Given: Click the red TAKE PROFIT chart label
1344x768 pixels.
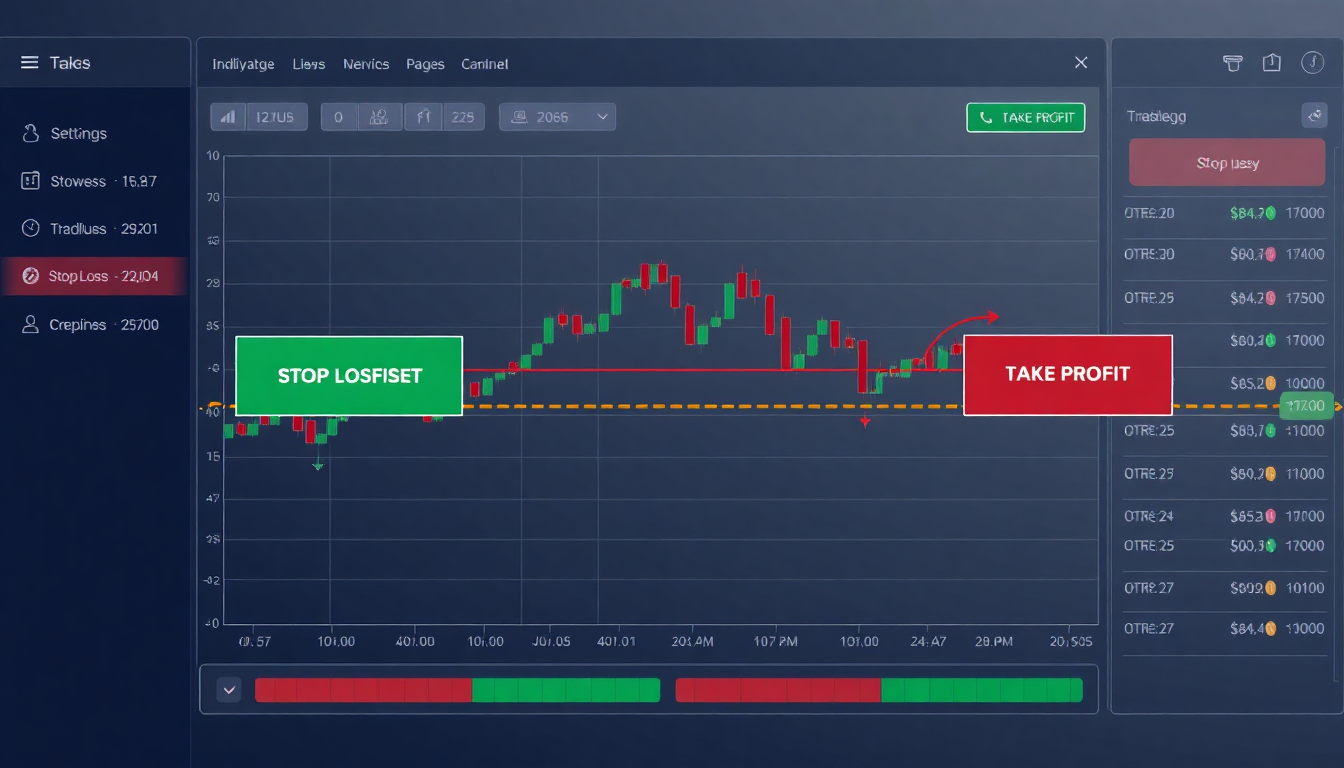Looking at the screenshot, I should click(1067, 374).
